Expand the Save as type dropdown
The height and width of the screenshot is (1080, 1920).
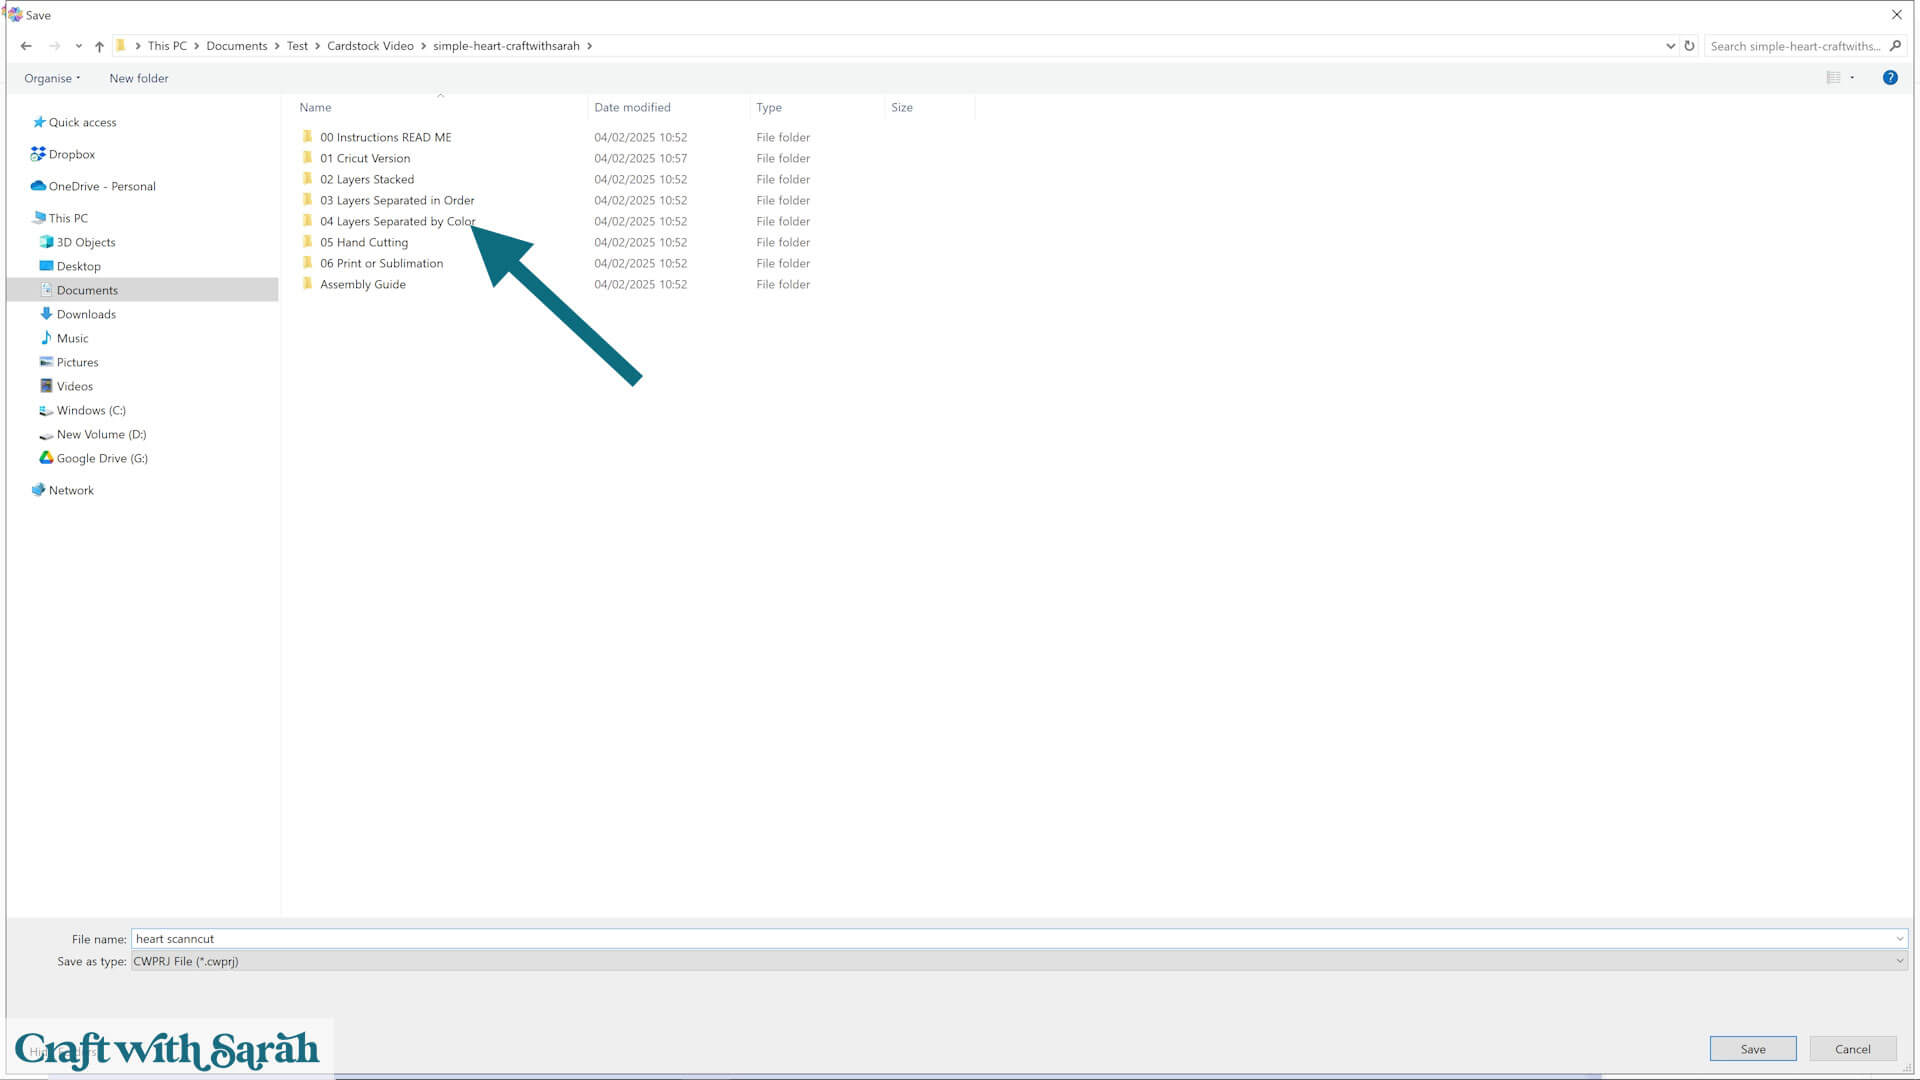[1899, 961]
